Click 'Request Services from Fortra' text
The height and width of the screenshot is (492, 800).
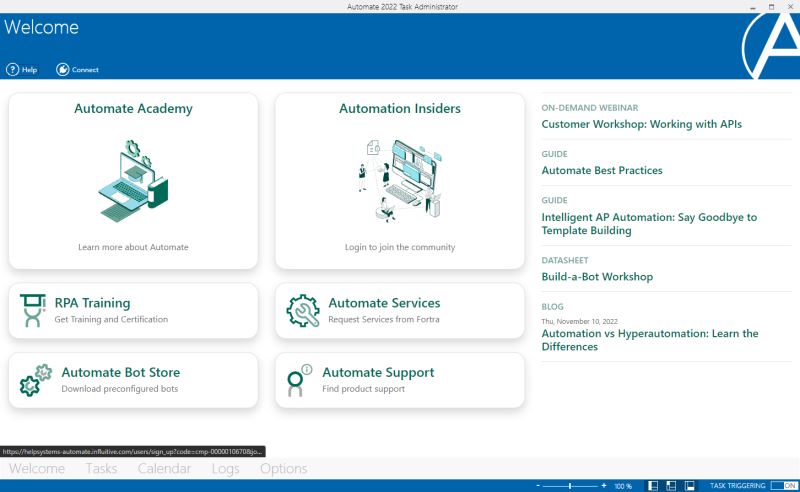[384, 319]
